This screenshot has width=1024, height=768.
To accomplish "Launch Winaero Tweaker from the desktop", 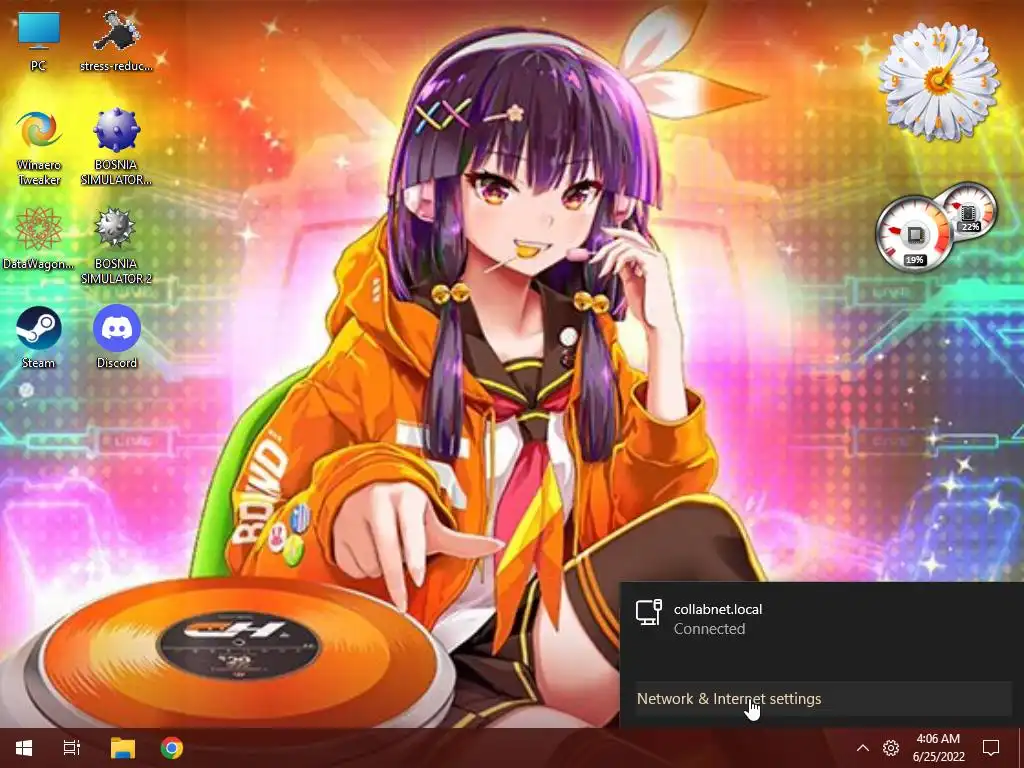I will click(x=39, y=148).
